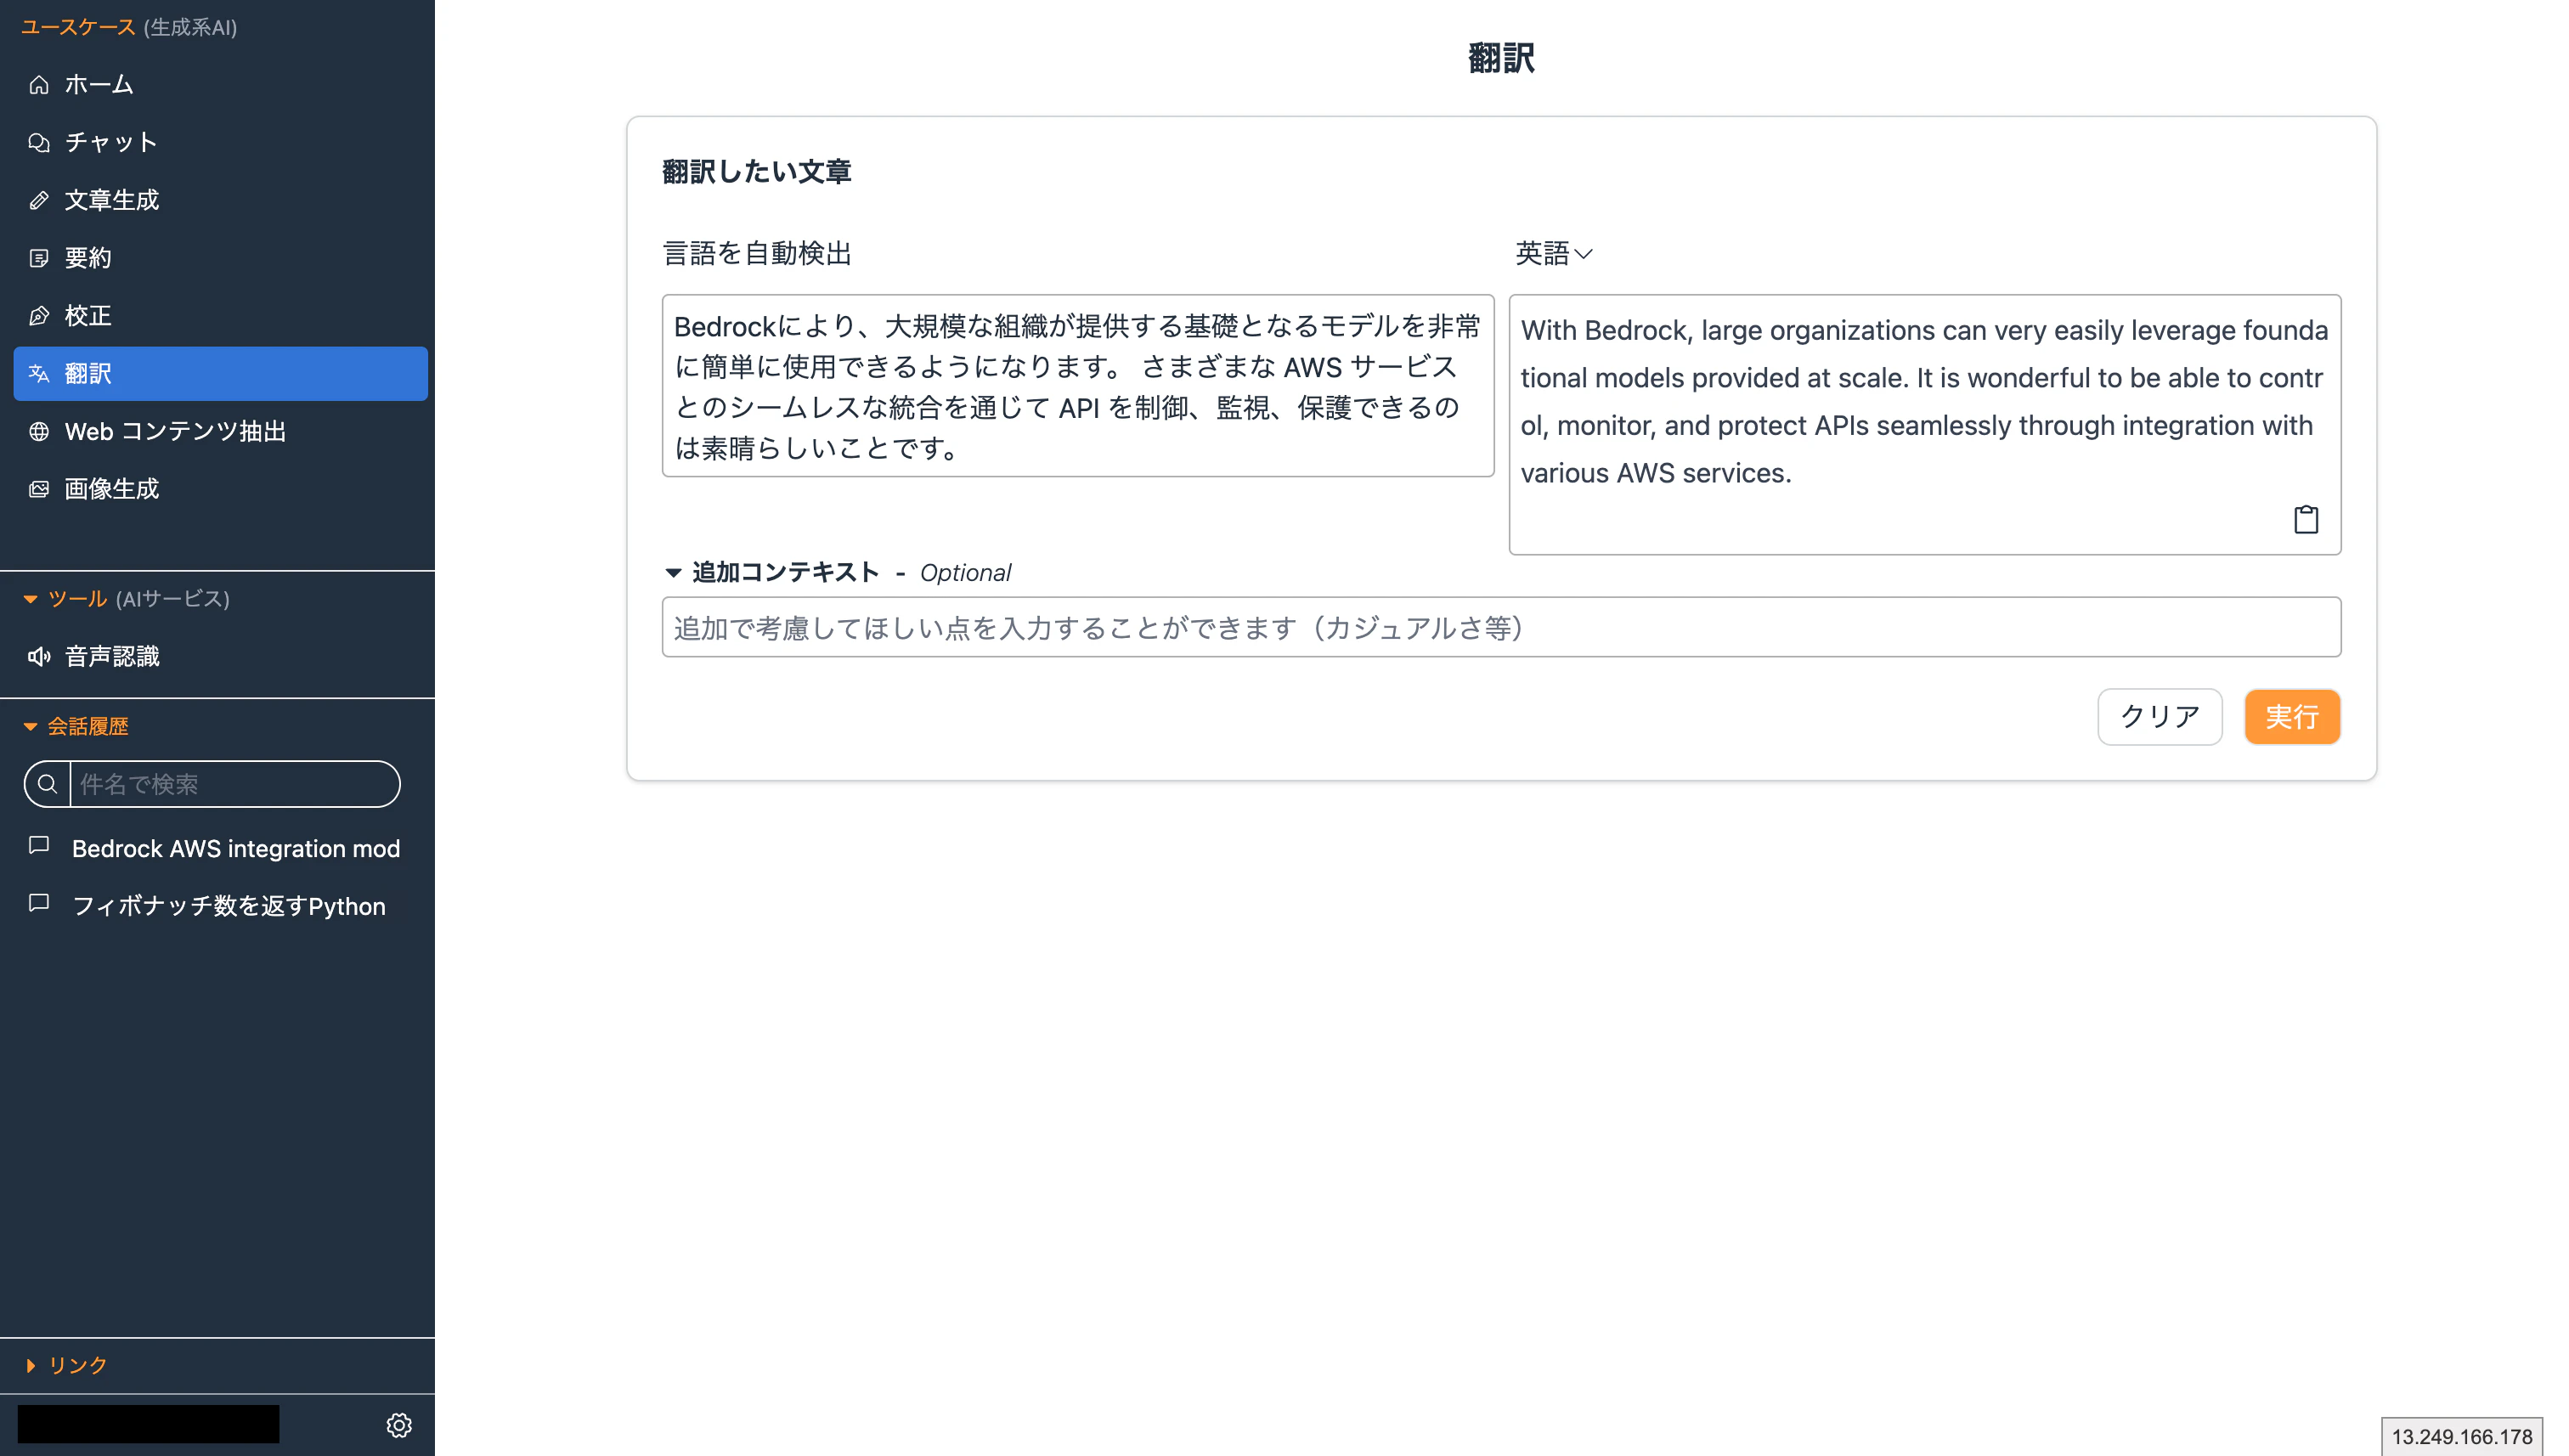Screen dimensions: 2569x1456
Task: Click the pencil icon beside 文章生成
Action: tap(39, 200)
